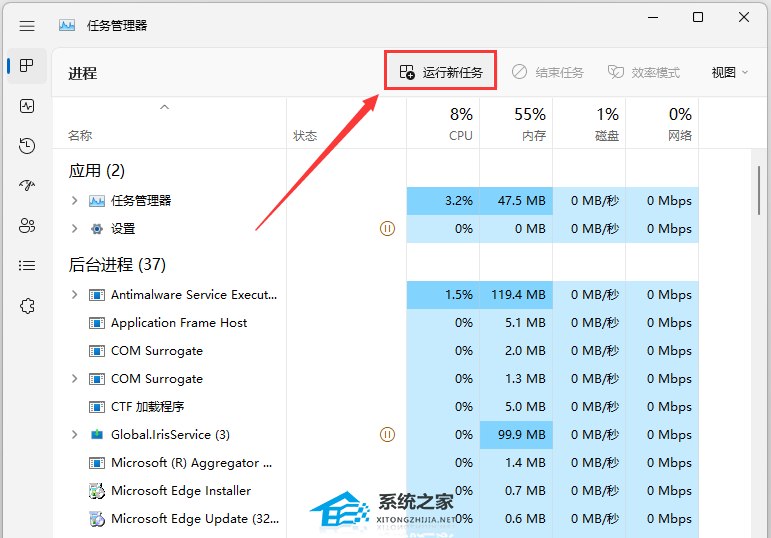Select the Processes sidebar icon
Viewport: 771px width, 538px height.
pyautogui.click(x=27, y=66)
